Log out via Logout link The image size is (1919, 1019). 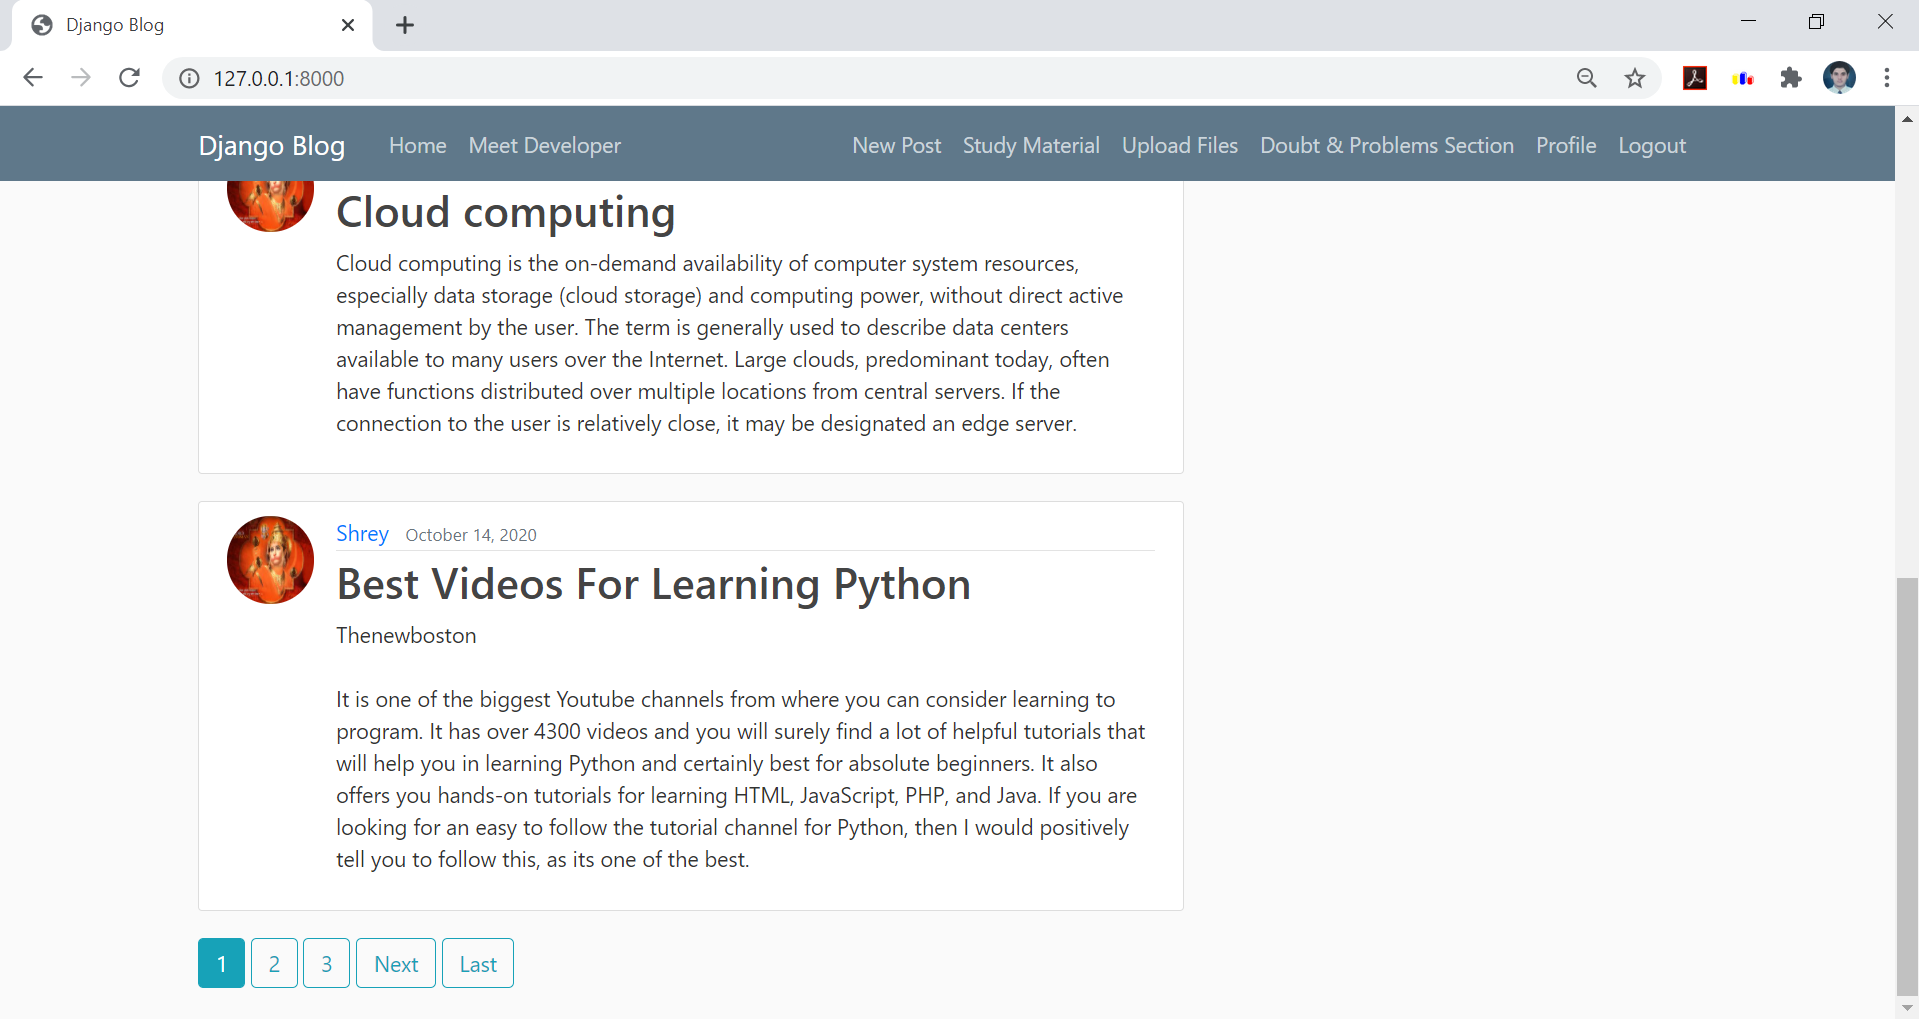(1652, 146)
